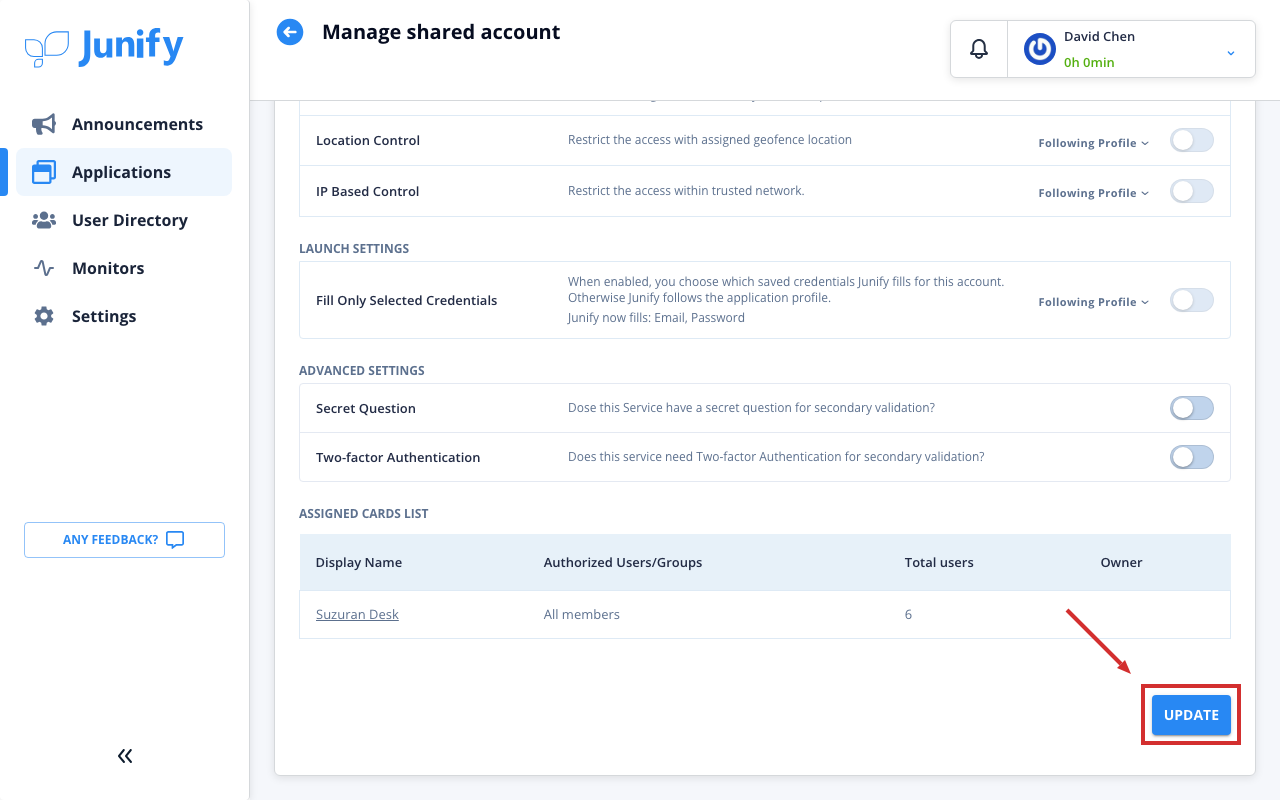Open Following Profile dropdown for Location Control
Image resolution: width=1280 pixels, height=800 pixels.
click(x=1094, y=143)
